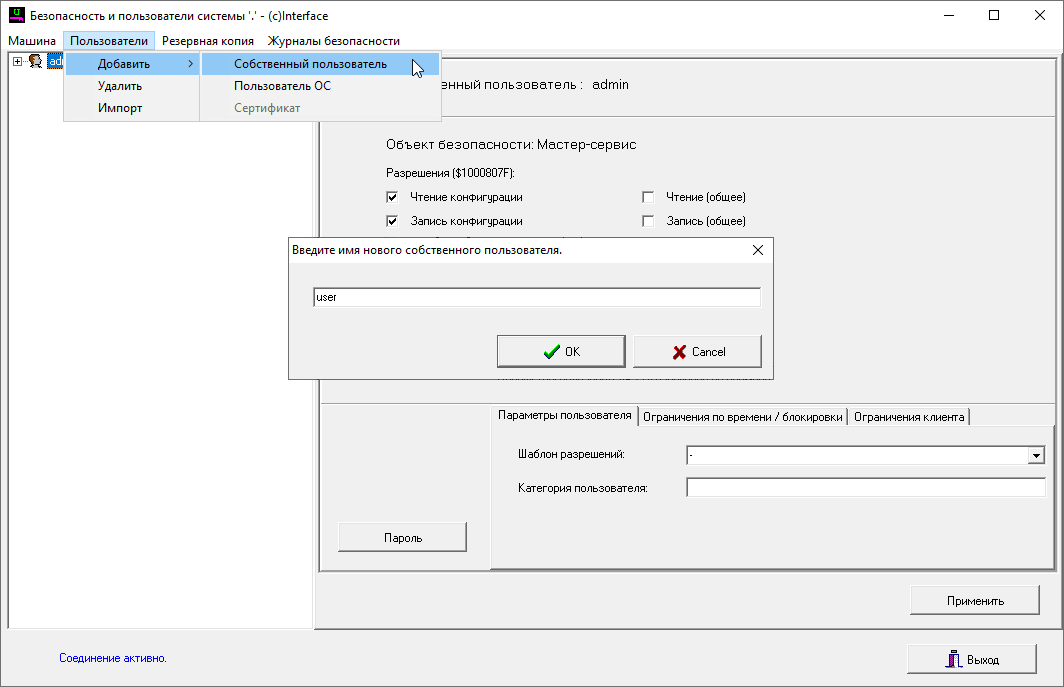
Task: Open the Машина menu
Action: tap(32, 41)
